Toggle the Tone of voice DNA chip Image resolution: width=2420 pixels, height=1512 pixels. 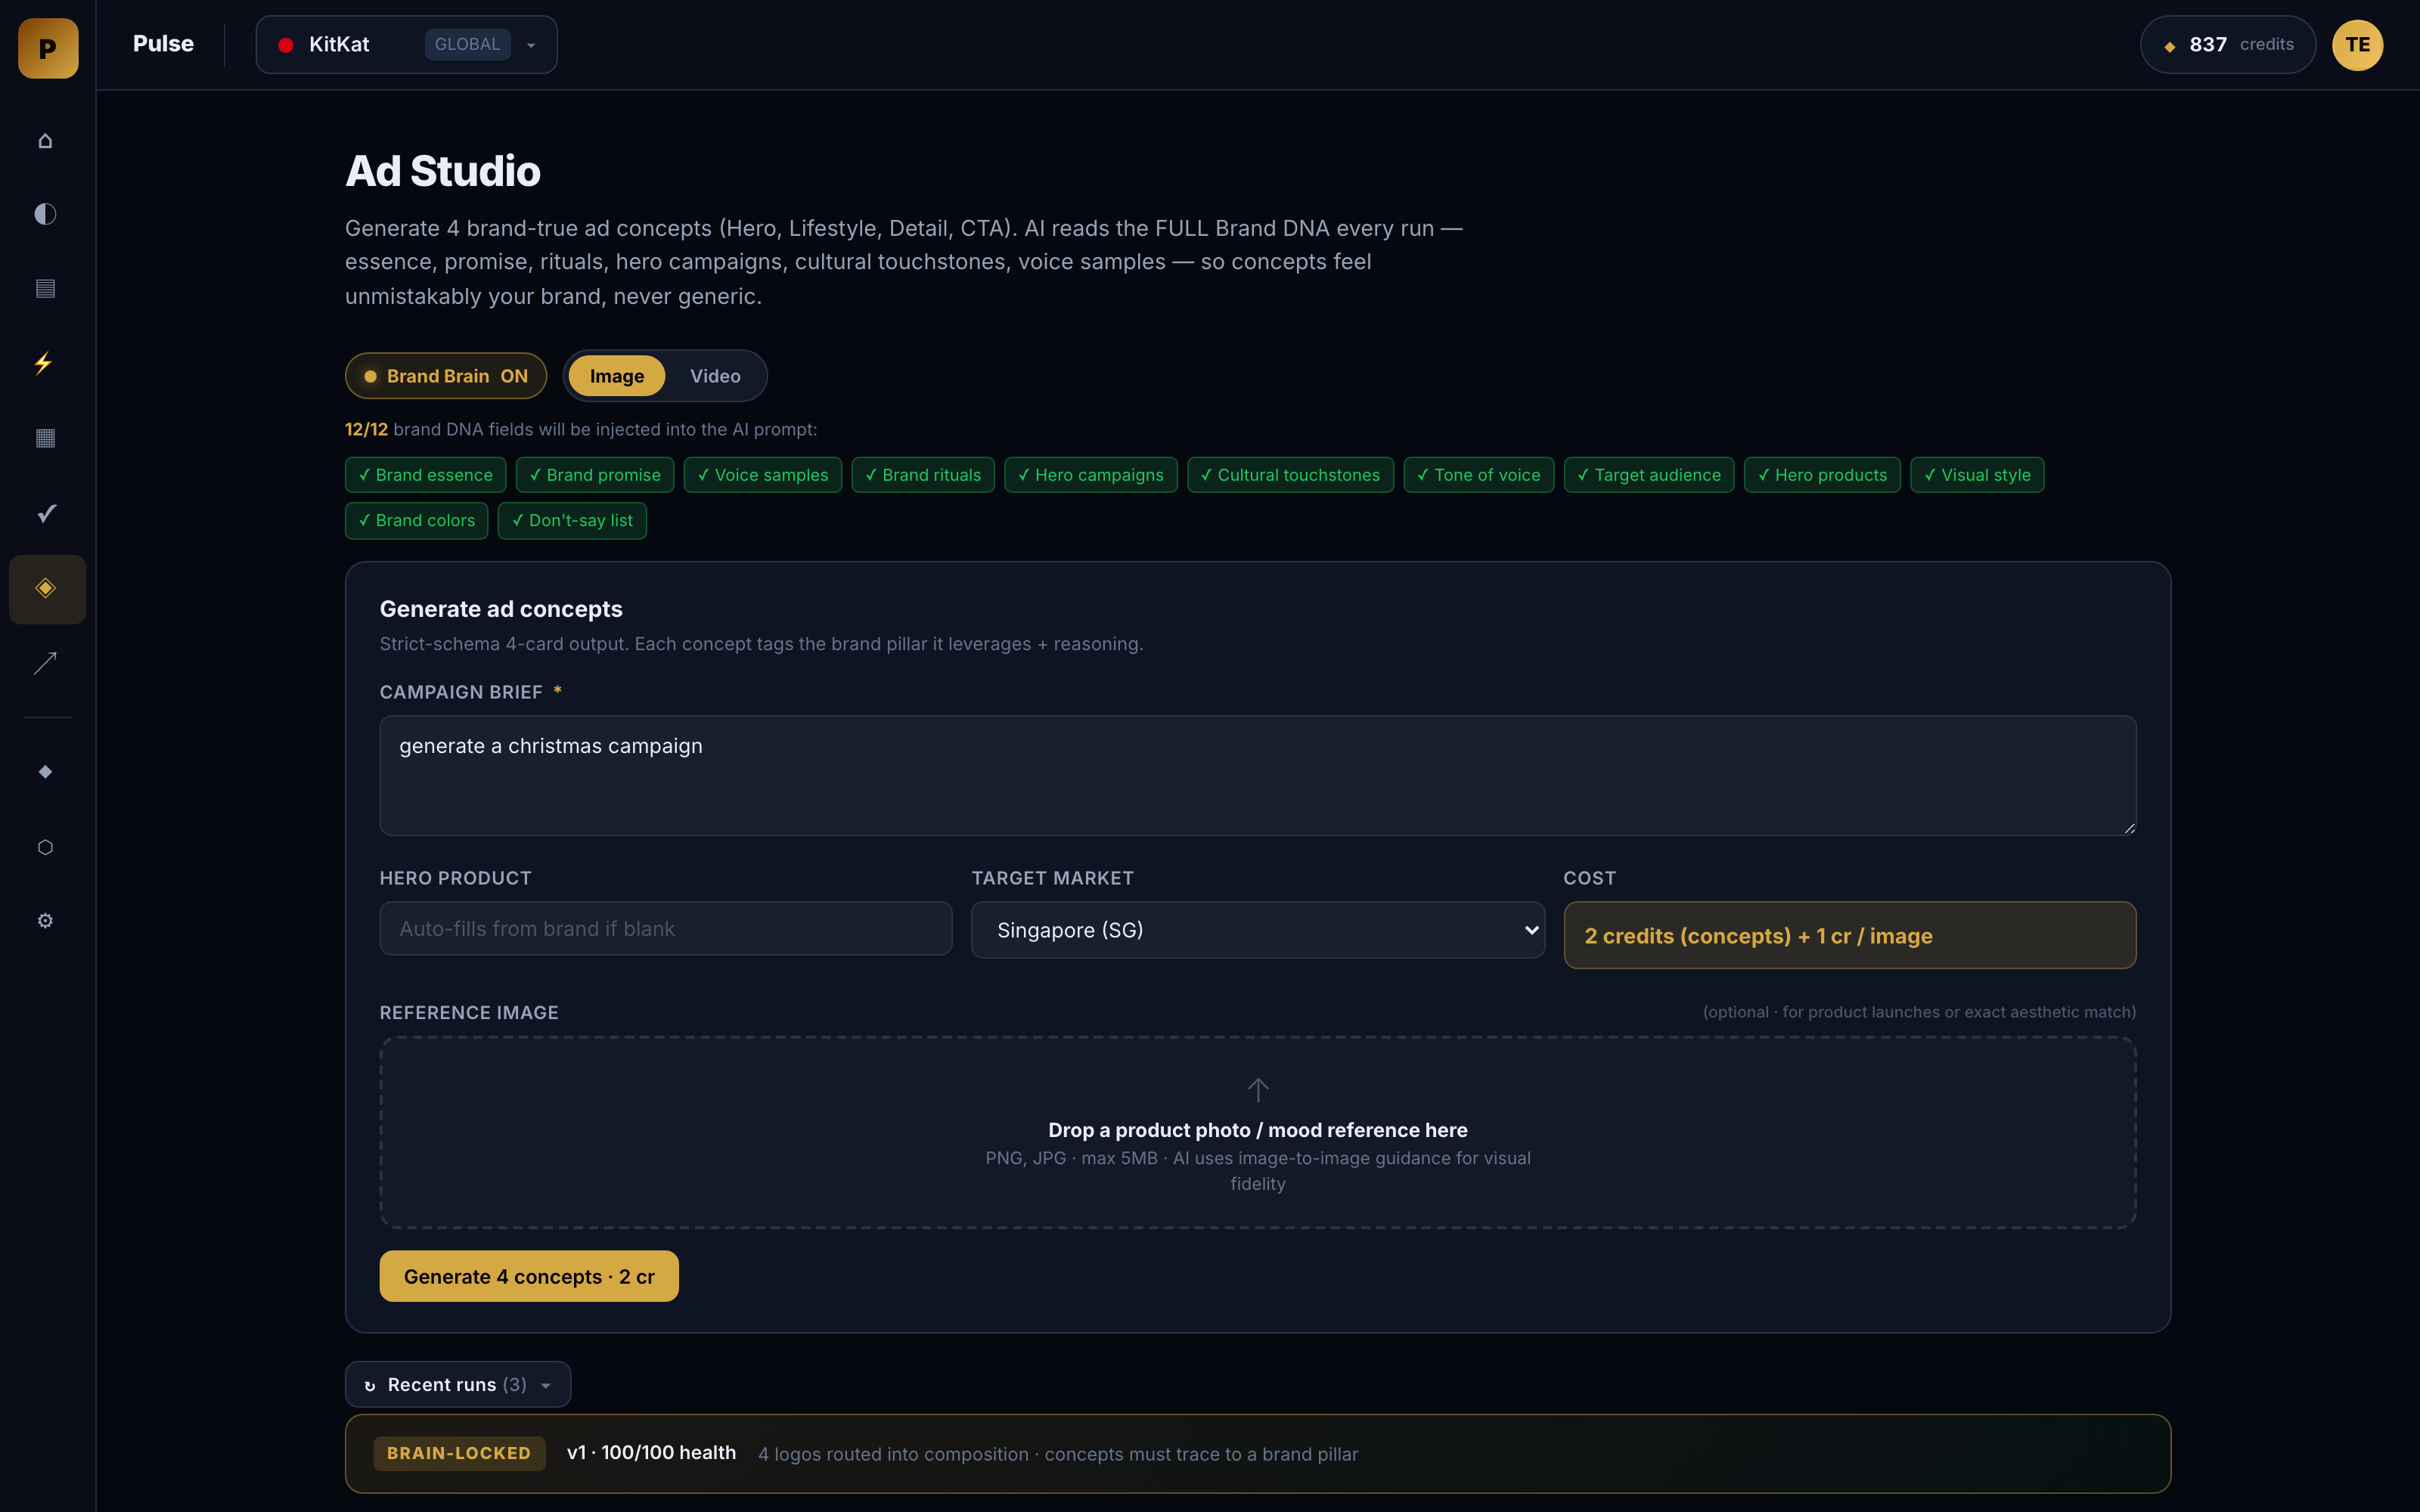(x=1479, y=475)
